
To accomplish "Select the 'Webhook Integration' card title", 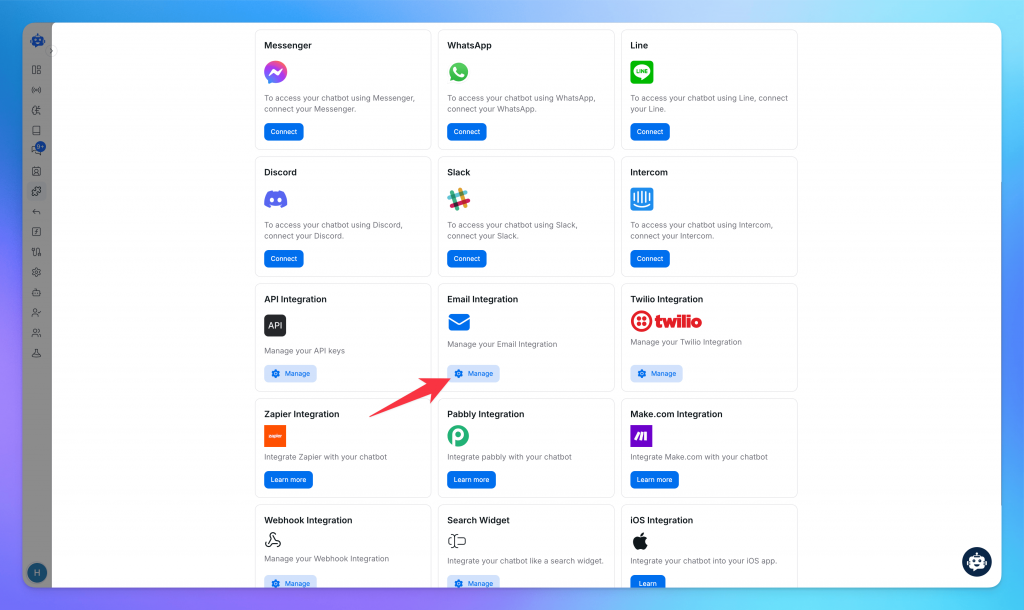I will (308, 521).
